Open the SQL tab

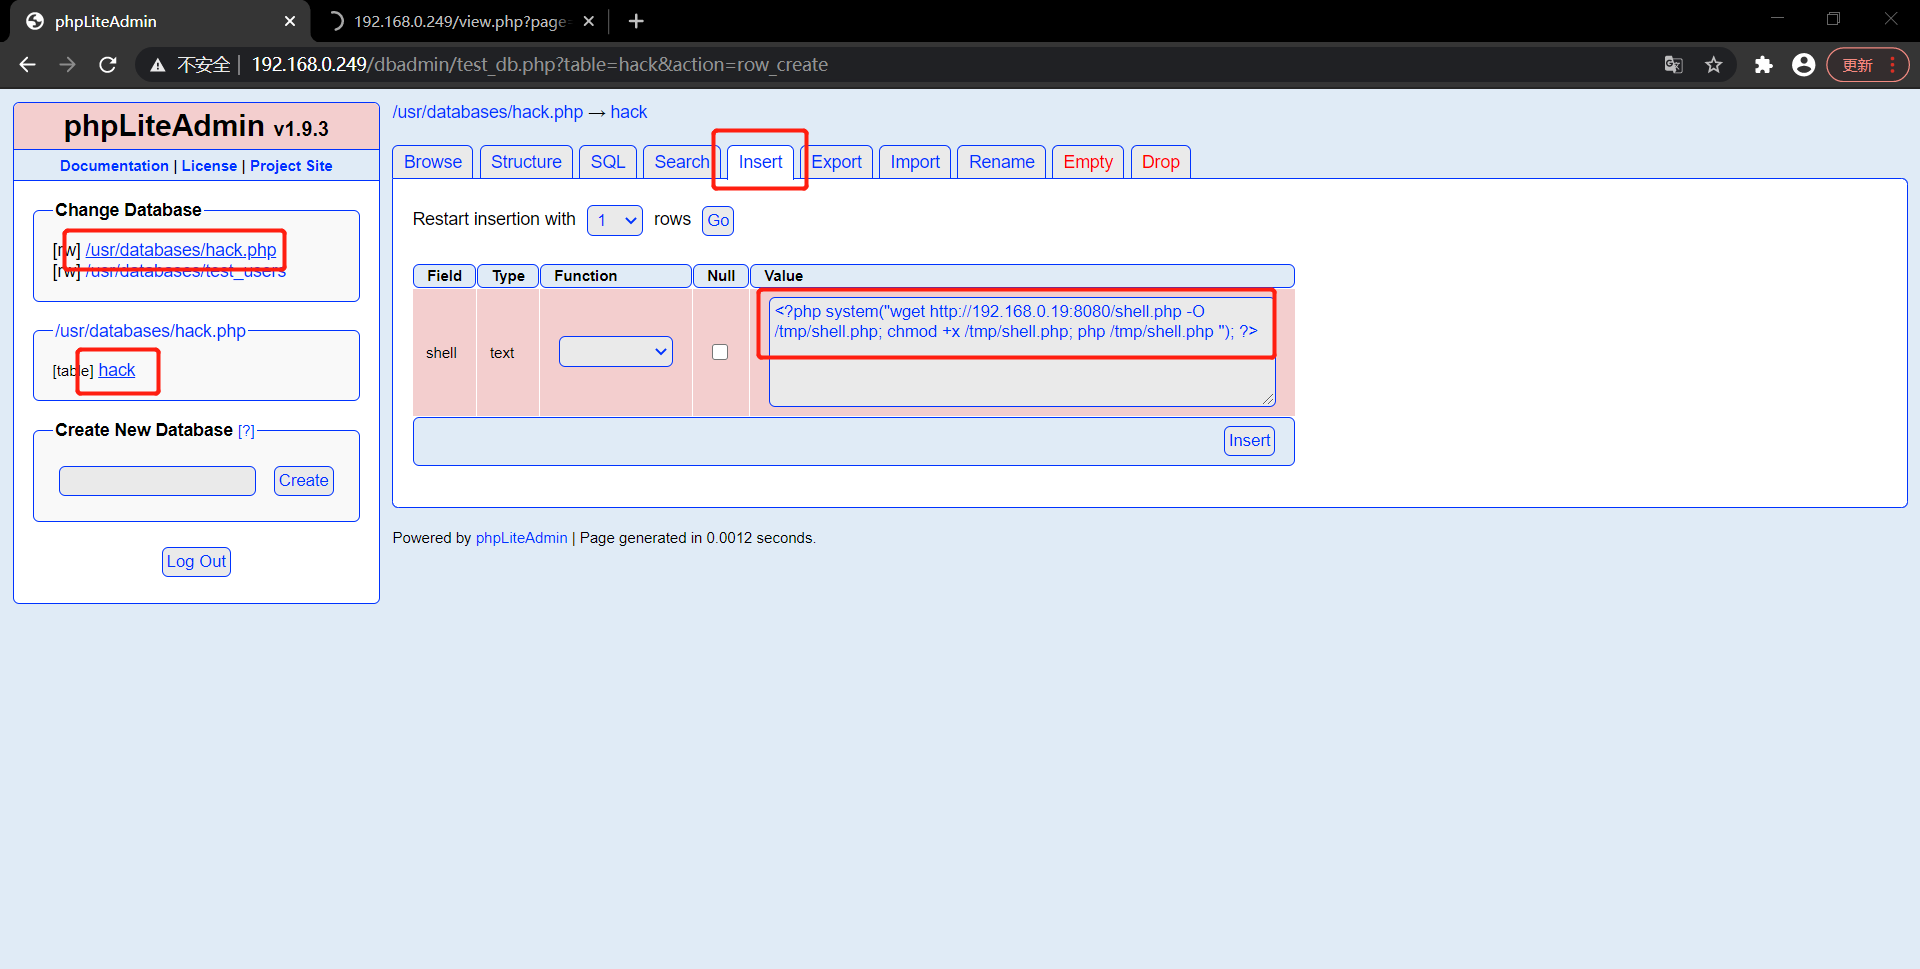coord(607,162)
